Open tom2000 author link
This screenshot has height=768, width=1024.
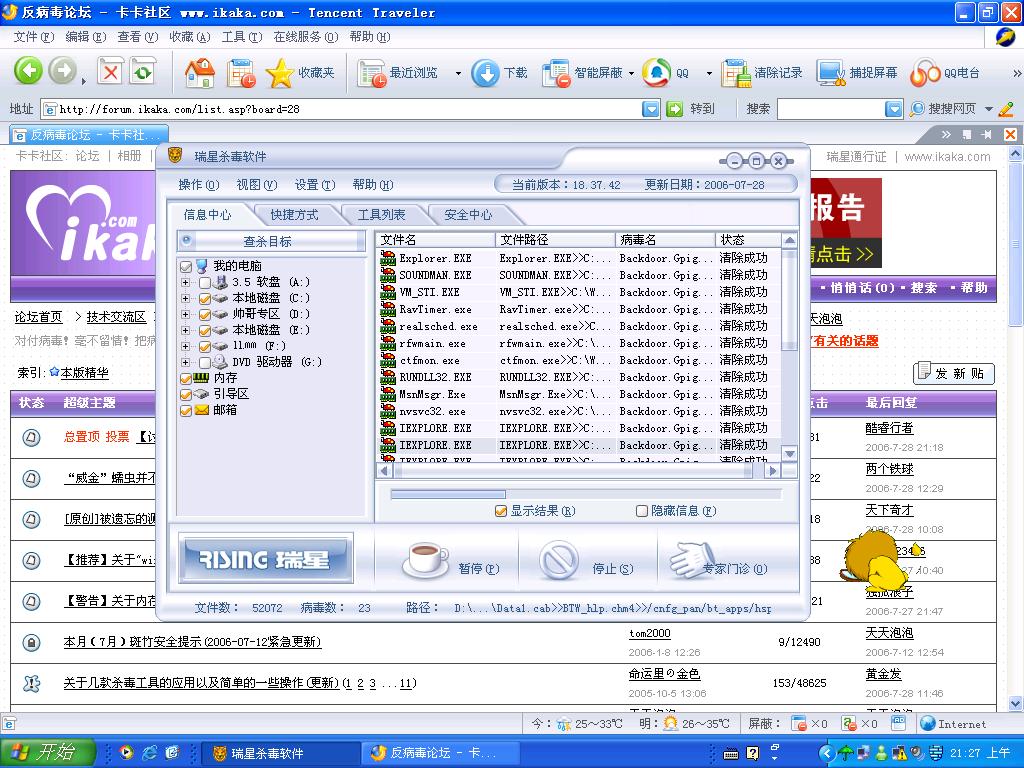[x=650, y=633]
